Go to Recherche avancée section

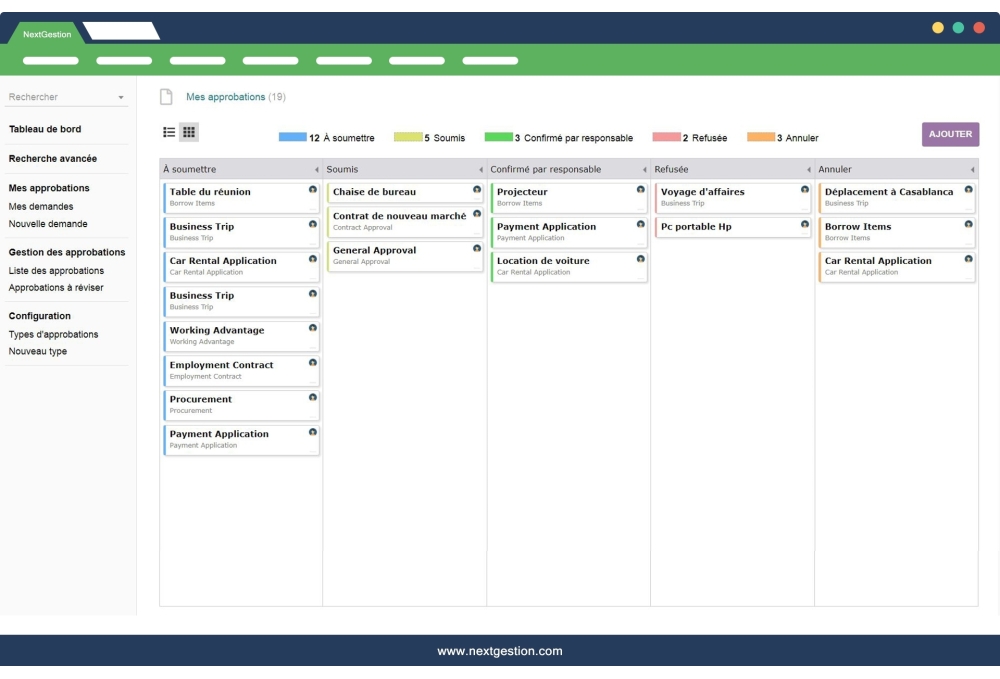(52, 160)
